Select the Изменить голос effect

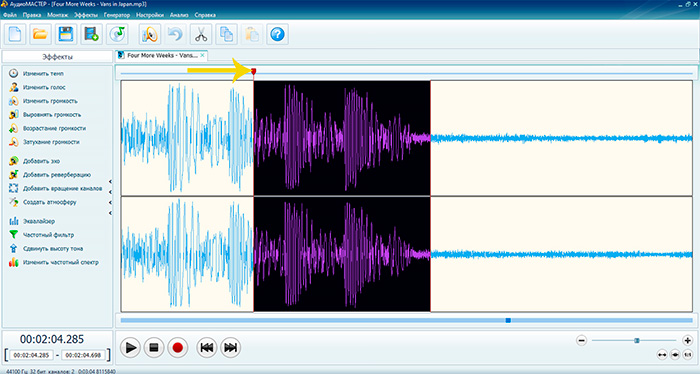coord(38,87)
